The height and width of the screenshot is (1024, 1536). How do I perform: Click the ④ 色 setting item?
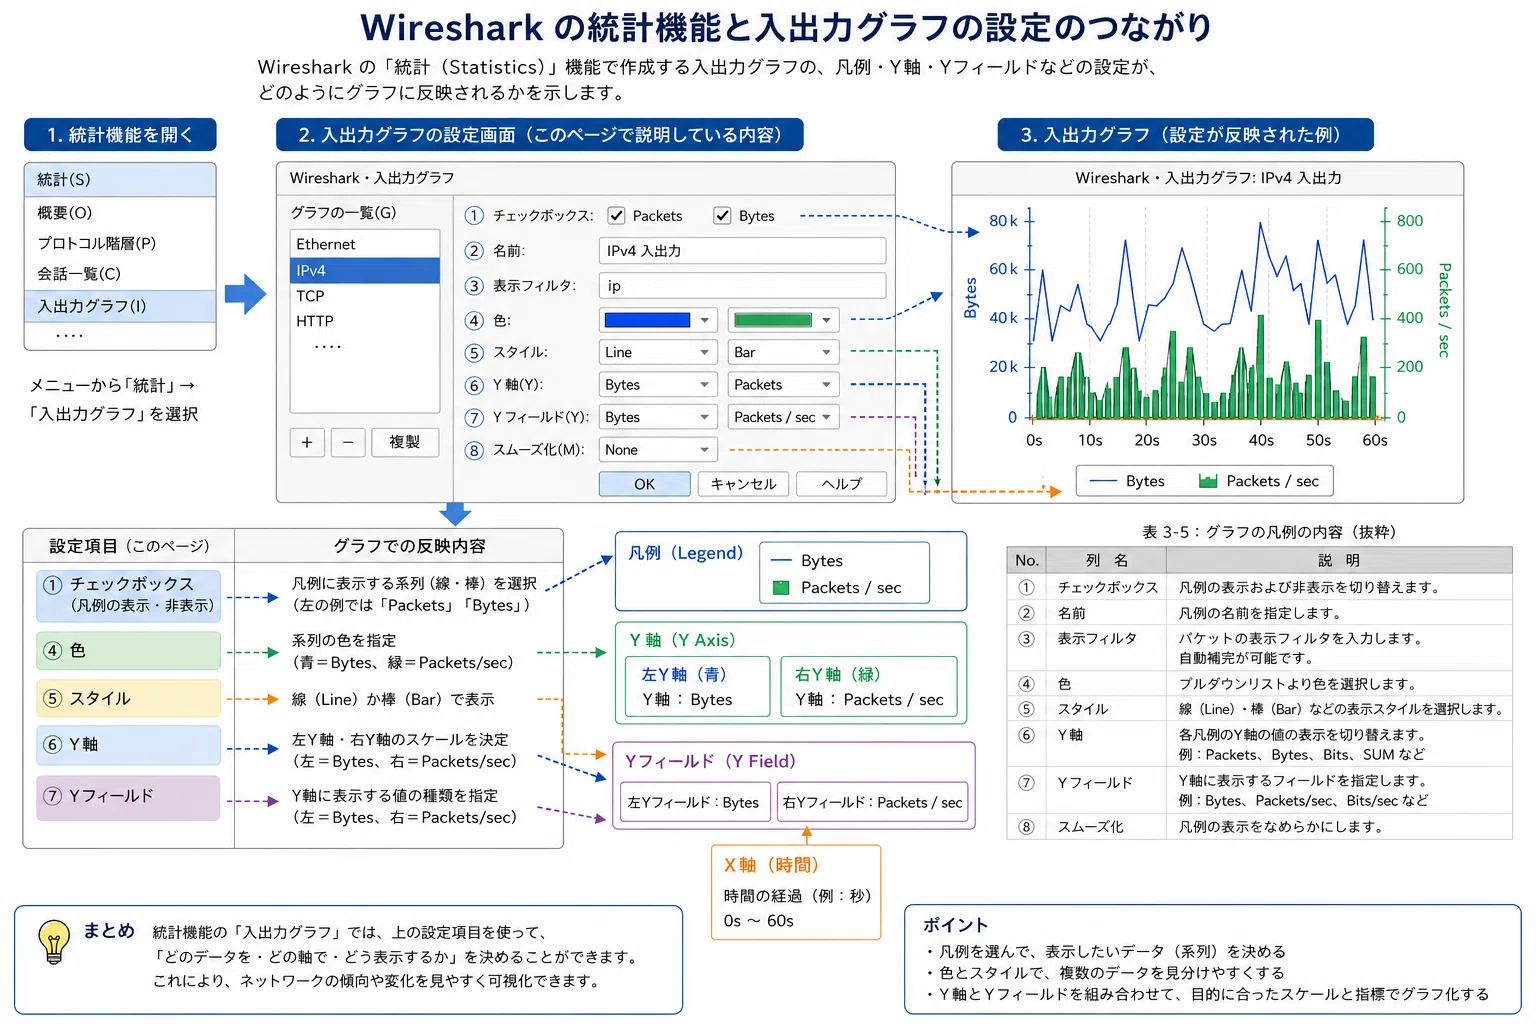point(129,651)
